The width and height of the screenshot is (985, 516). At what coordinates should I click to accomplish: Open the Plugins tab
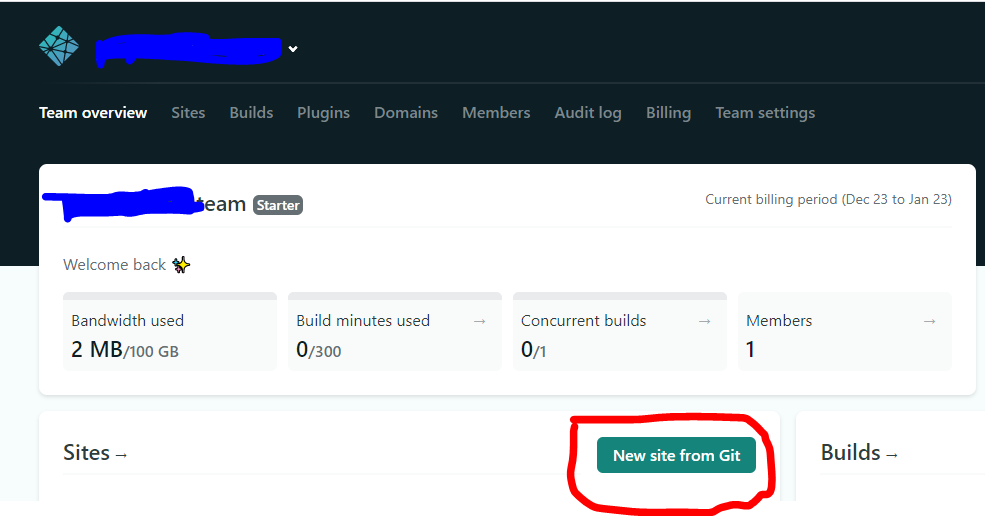[x=324, y=113]
